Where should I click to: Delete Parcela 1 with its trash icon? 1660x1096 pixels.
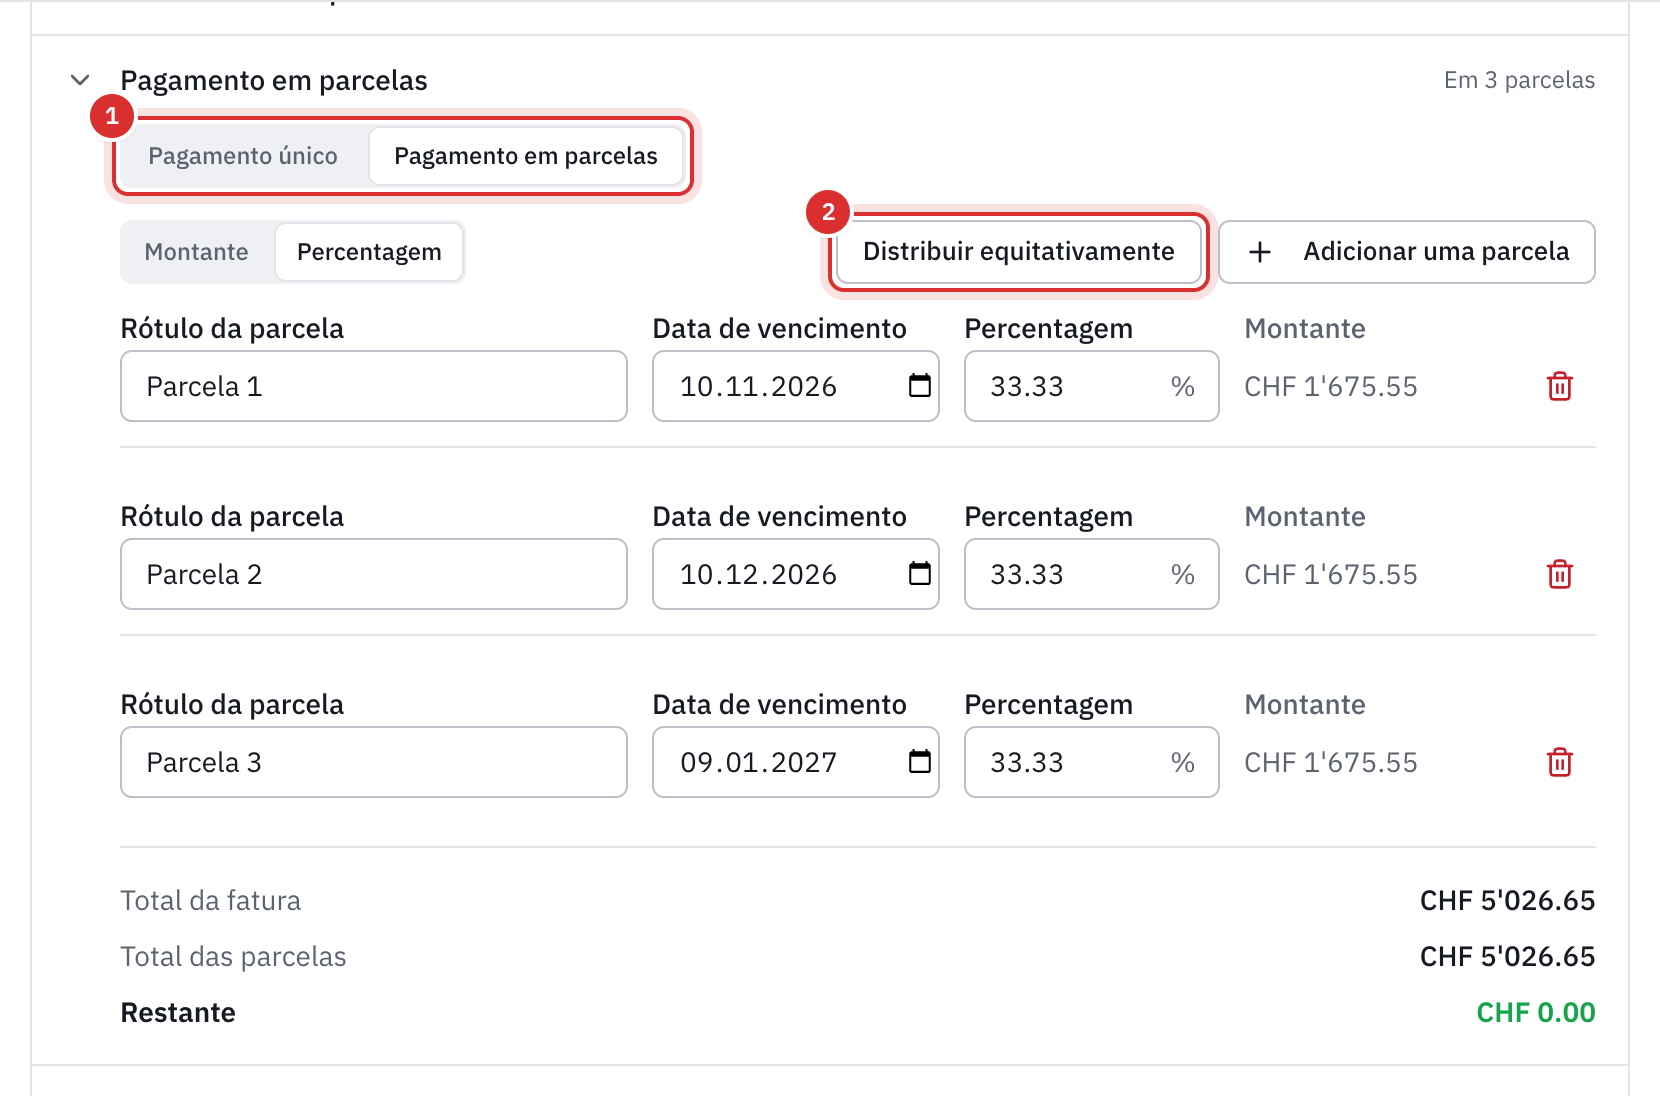click(1560, 386)
